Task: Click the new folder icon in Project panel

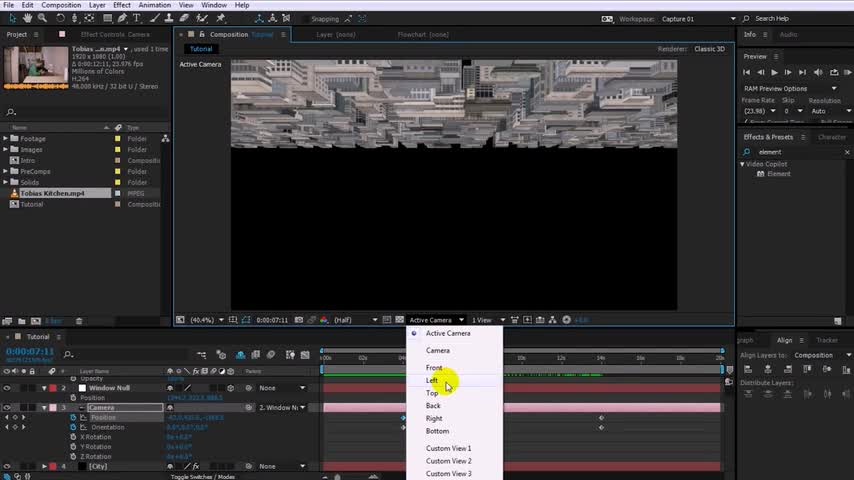Action: tap(22, 321)
